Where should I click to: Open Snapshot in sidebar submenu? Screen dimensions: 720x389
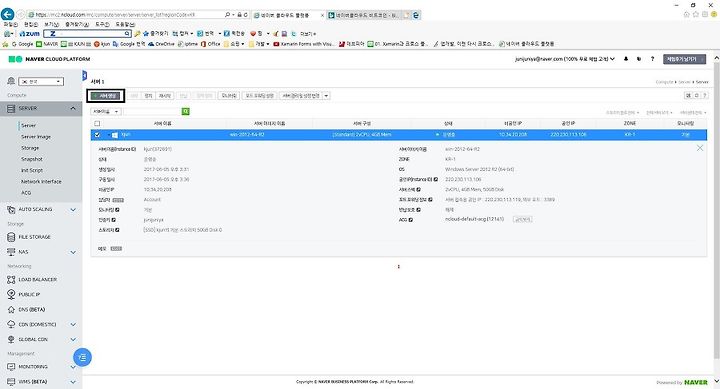32,159
